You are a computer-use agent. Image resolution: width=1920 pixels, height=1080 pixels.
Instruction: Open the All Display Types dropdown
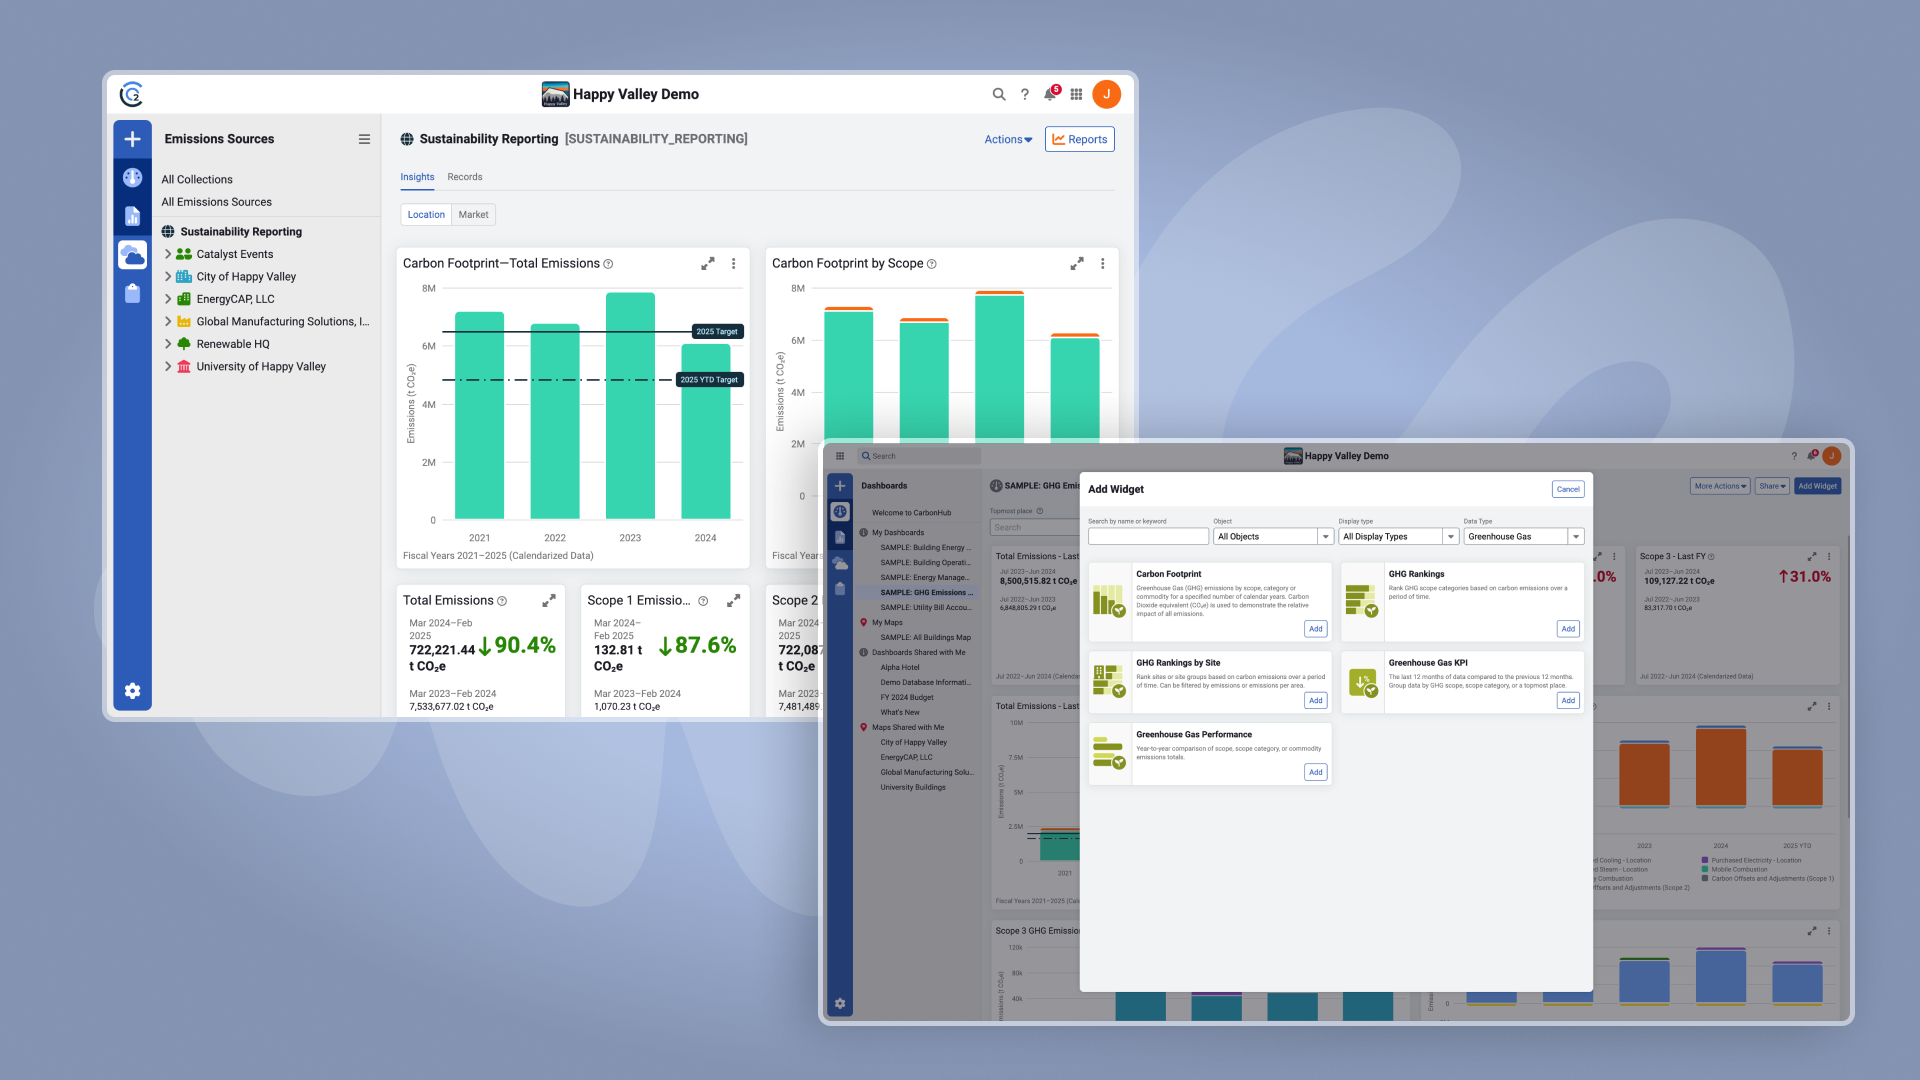pyautogui.click(x=1398, y=537)
